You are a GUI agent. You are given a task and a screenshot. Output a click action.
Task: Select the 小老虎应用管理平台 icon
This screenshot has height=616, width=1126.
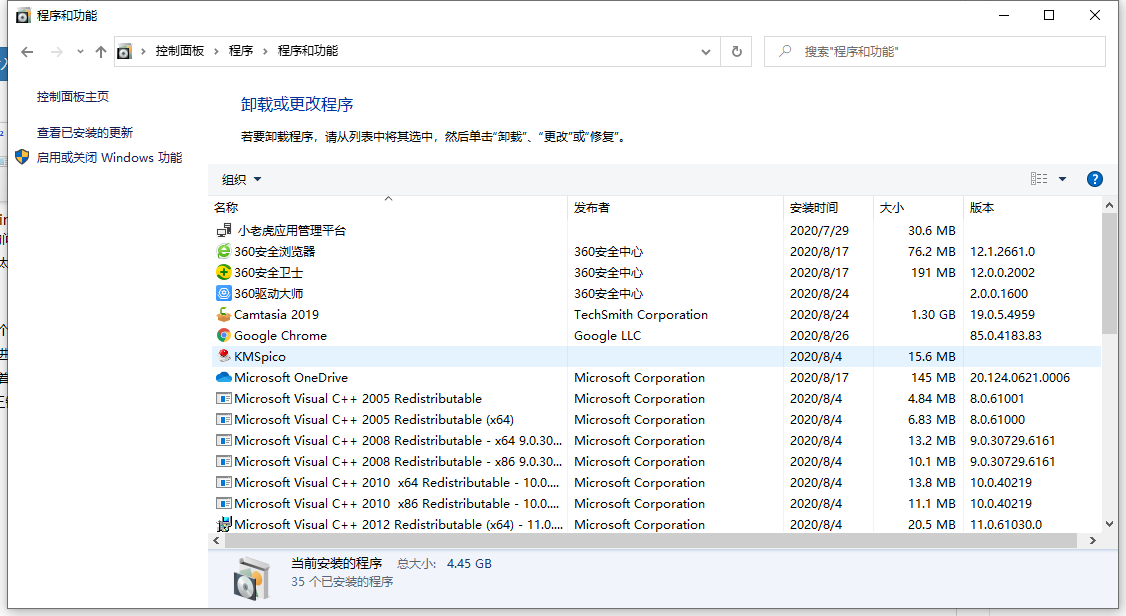(x=224, y=230)
